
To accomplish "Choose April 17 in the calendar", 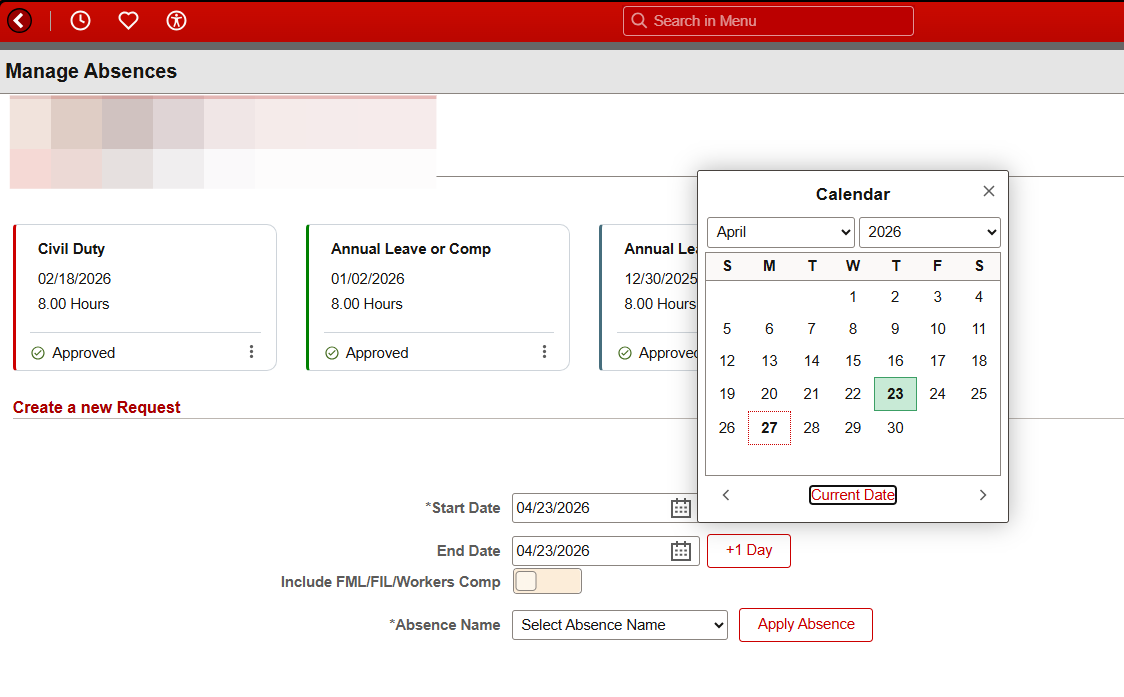I will pyautogui.click(x=938, y=361).
